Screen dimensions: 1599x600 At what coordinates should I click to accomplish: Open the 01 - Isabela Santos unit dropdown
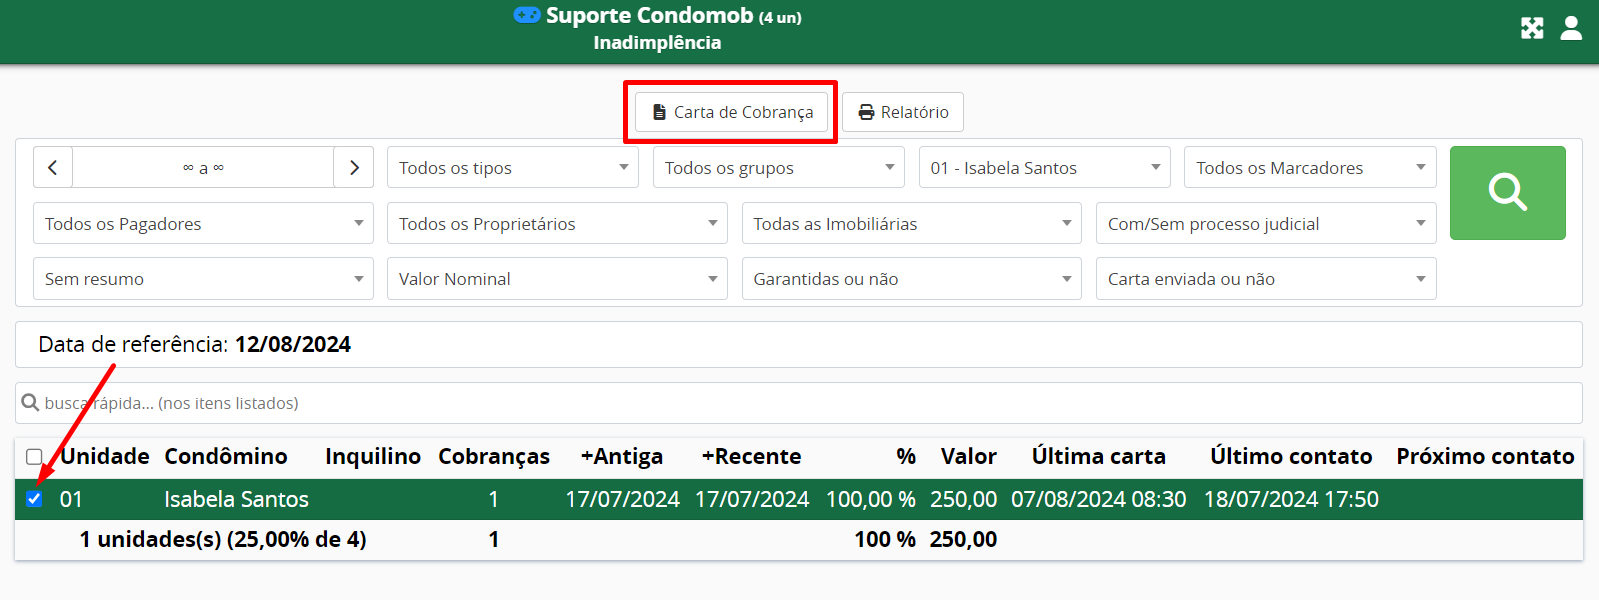click(x=1044, y=168)
